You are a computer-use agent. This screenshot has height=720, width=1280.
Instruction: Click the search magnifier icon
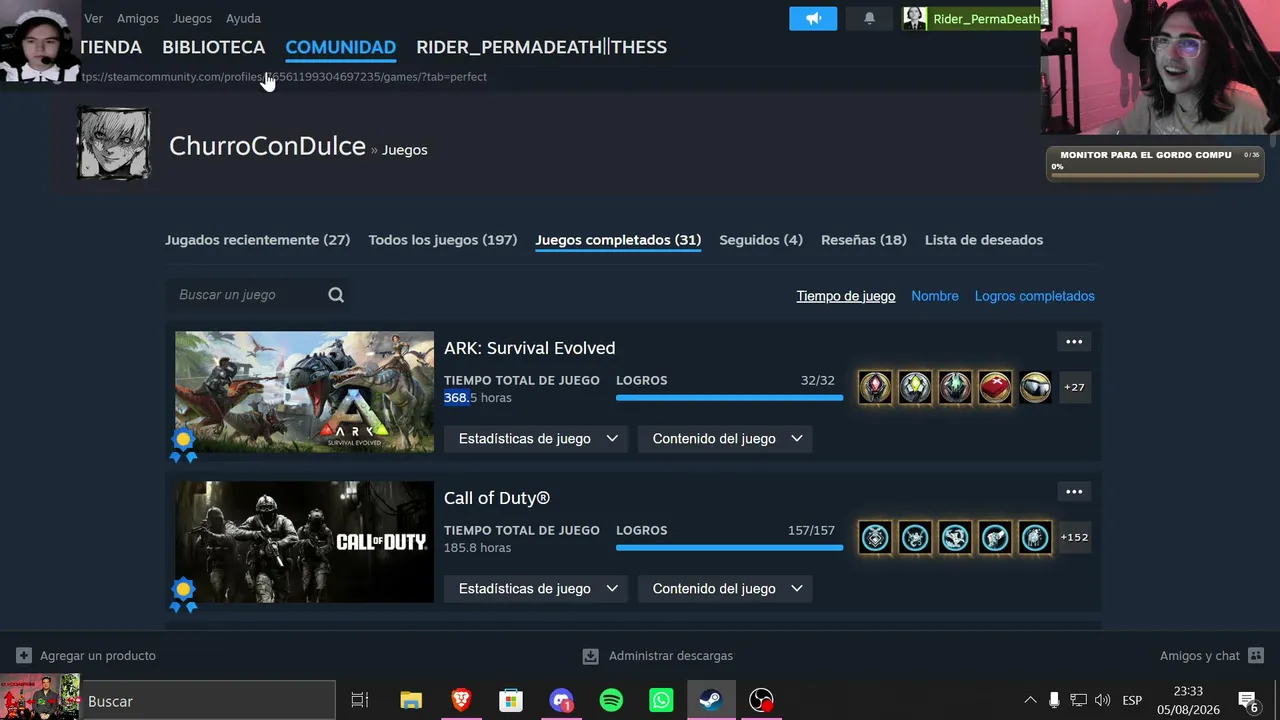click(x=336, y=295)
